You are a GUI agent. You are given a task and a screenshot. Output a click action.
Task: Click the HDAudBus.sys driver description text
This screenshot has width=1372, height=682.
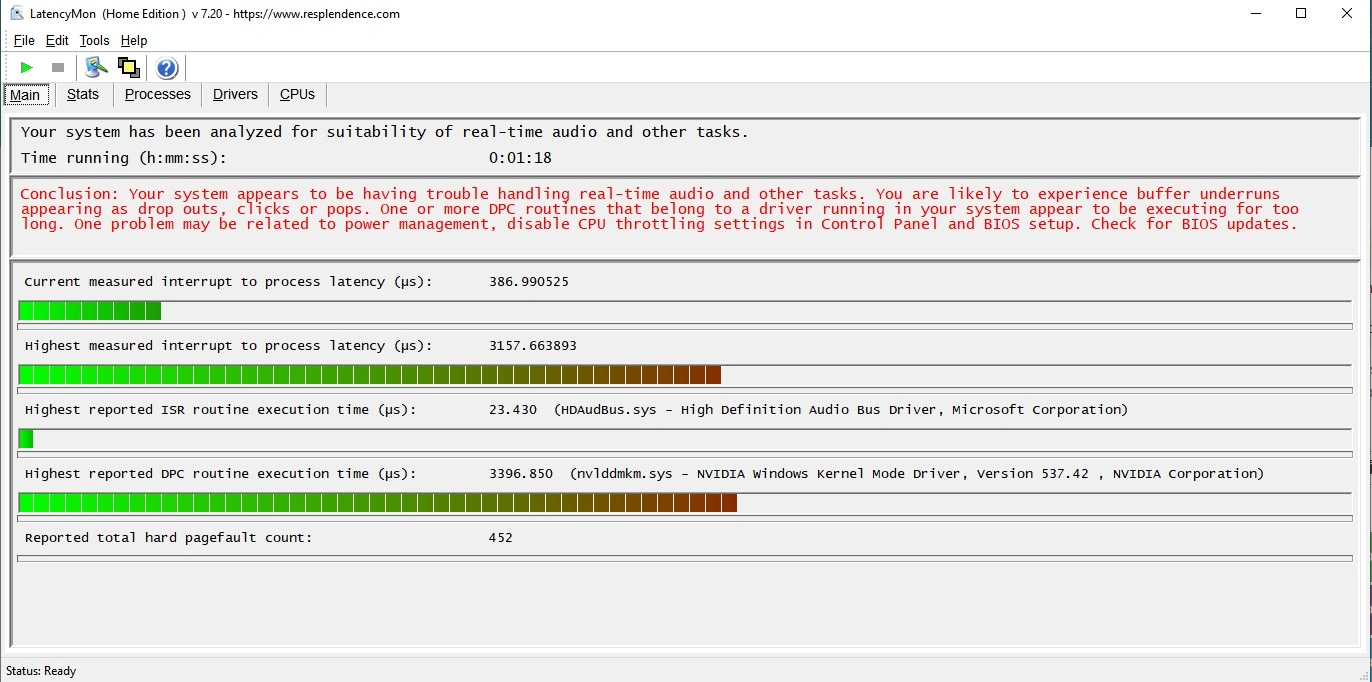click(x=841, y=410)
